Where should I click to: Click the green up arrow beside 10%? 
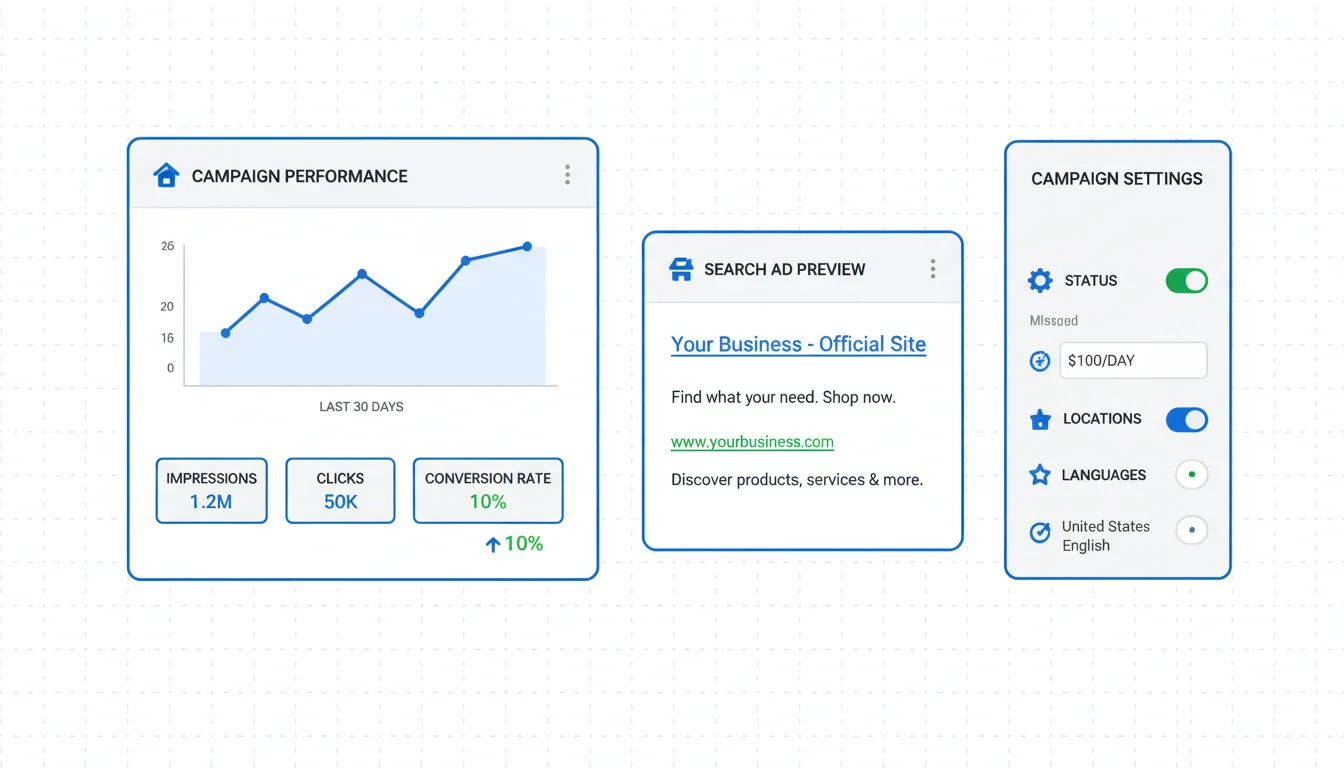click(x=492, y=545)
